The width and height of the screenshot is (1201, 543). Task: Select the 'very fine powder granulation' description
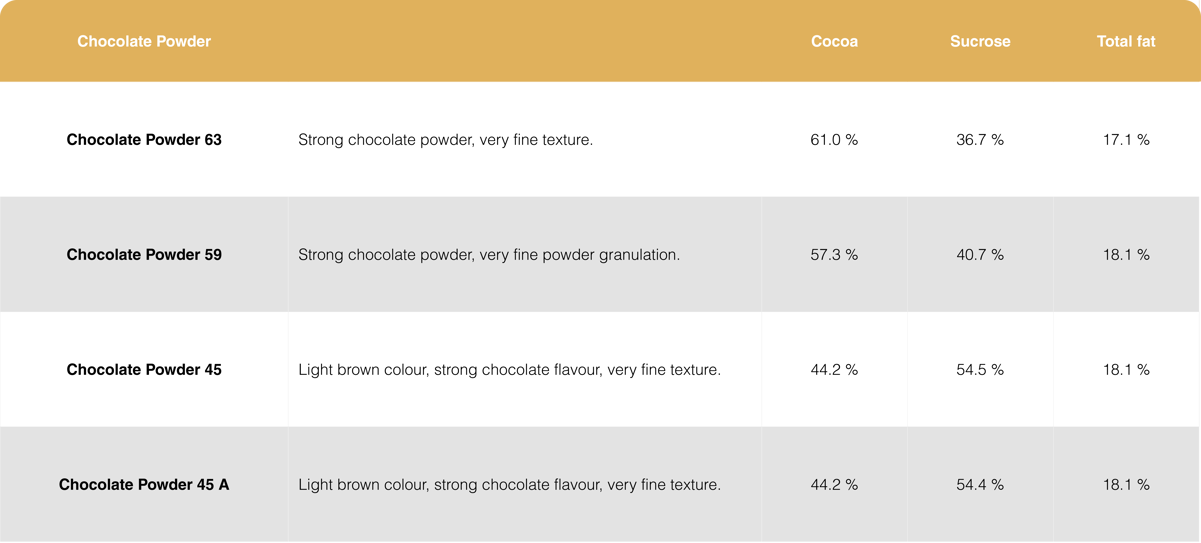pyautogui.click(x=489, y=255)
